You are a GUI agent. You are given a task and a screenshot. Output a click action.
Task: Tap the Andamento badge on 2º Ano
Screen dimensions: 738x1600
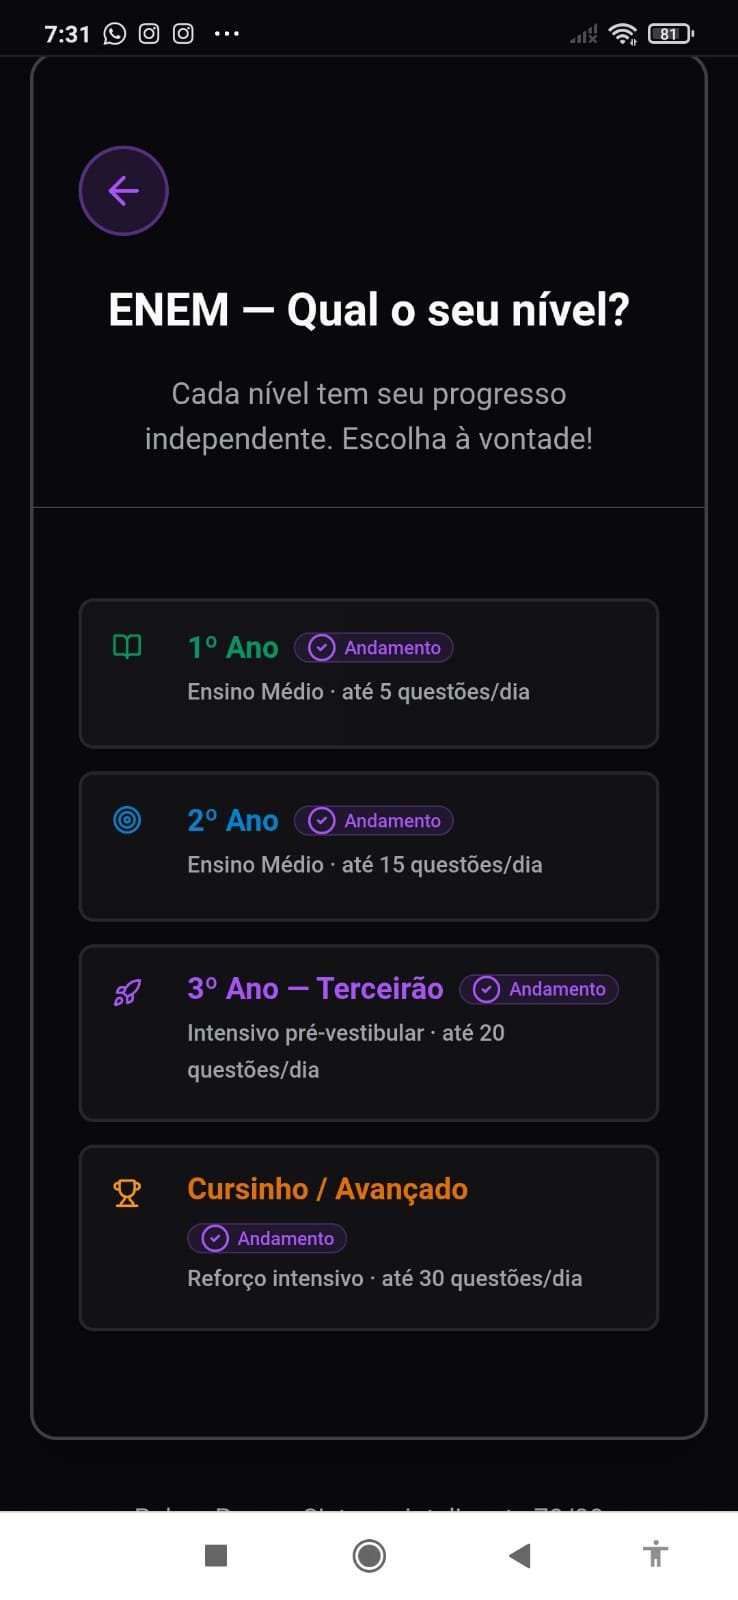coord(374,821)
